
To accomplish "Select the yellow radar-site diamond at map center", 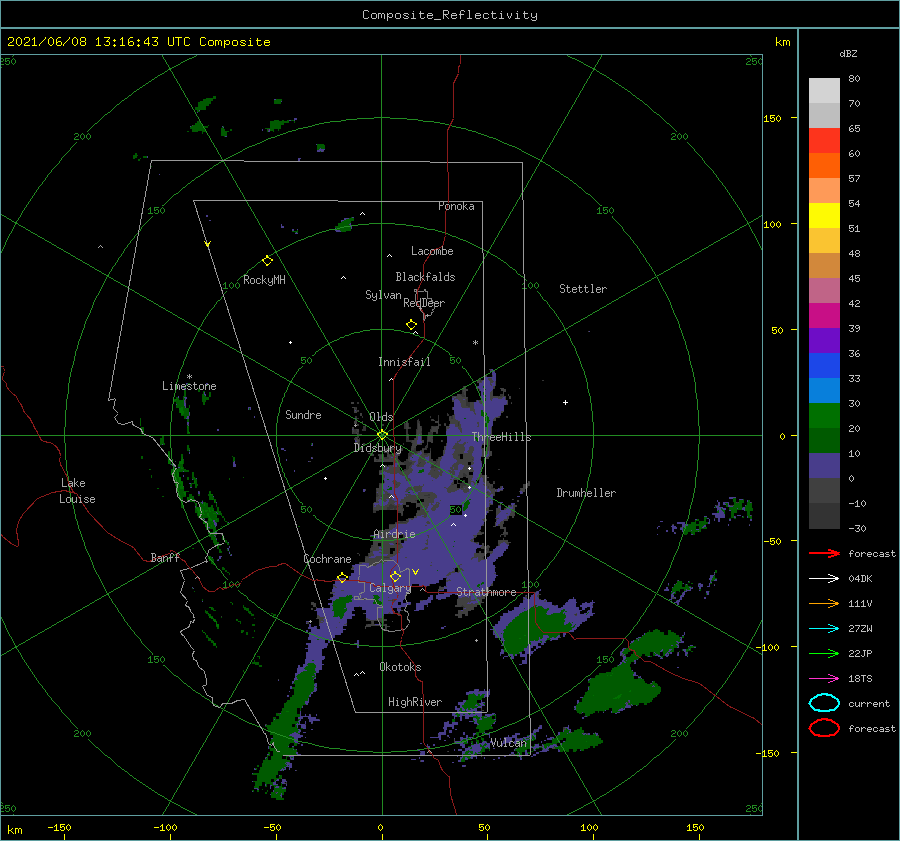I will [382, 435].
